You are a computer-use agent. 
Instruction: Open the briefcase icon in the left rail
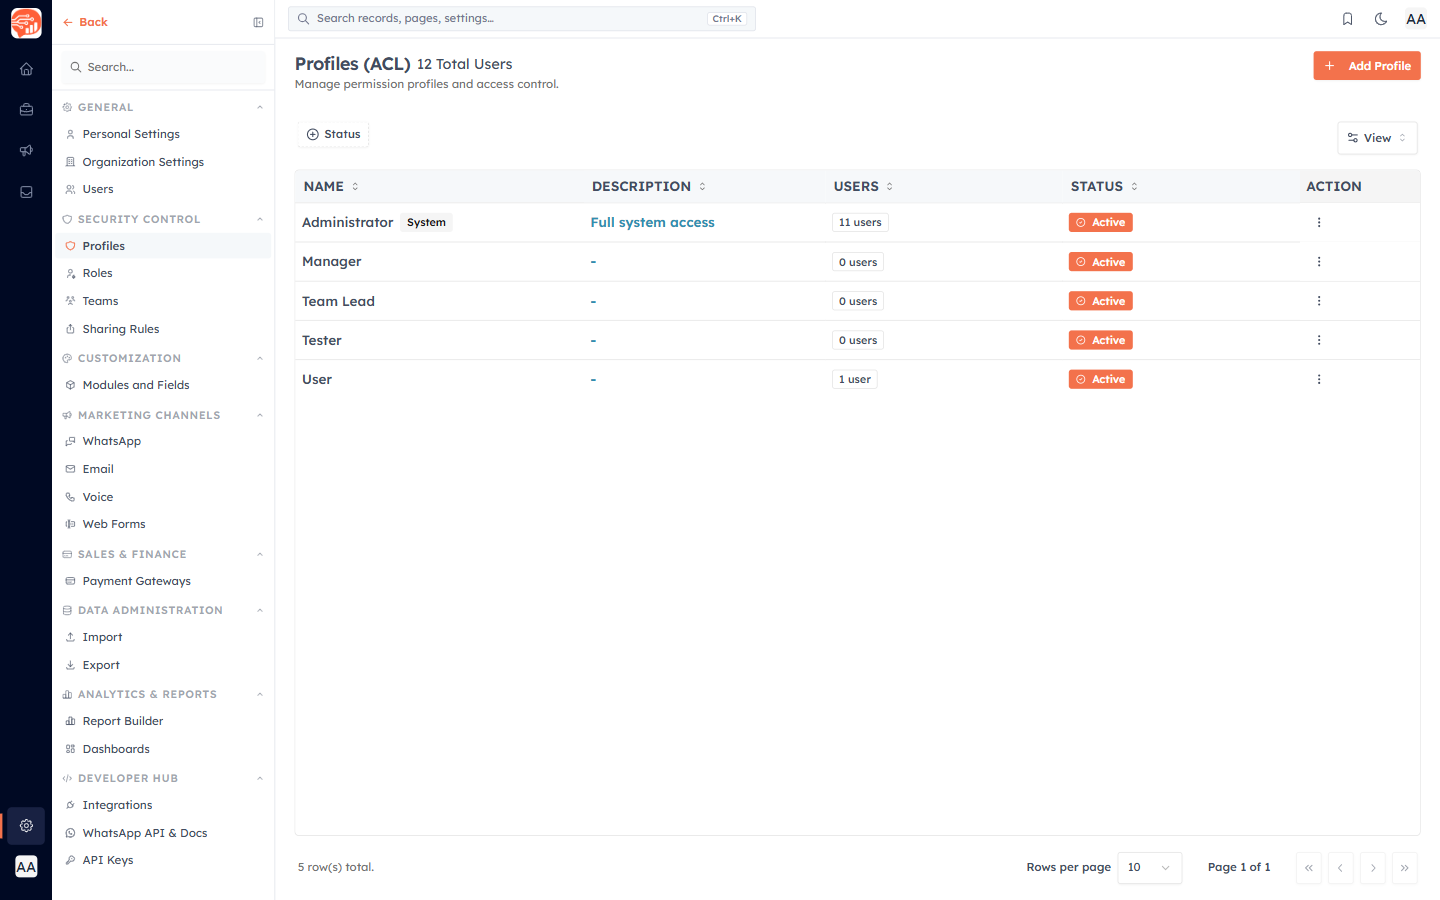[26, 110]
